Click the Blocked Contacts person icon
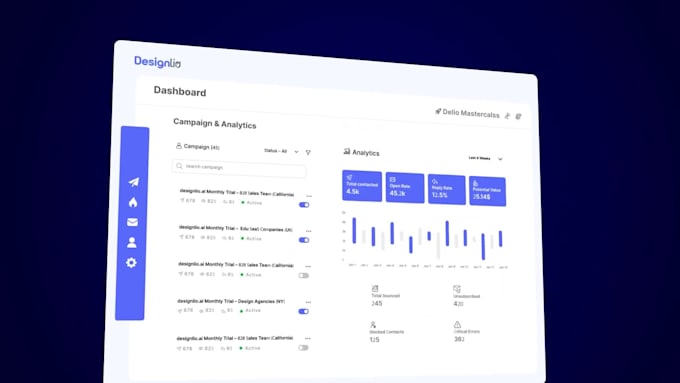Viewport: 680px width, 383px height. point(373,324)
